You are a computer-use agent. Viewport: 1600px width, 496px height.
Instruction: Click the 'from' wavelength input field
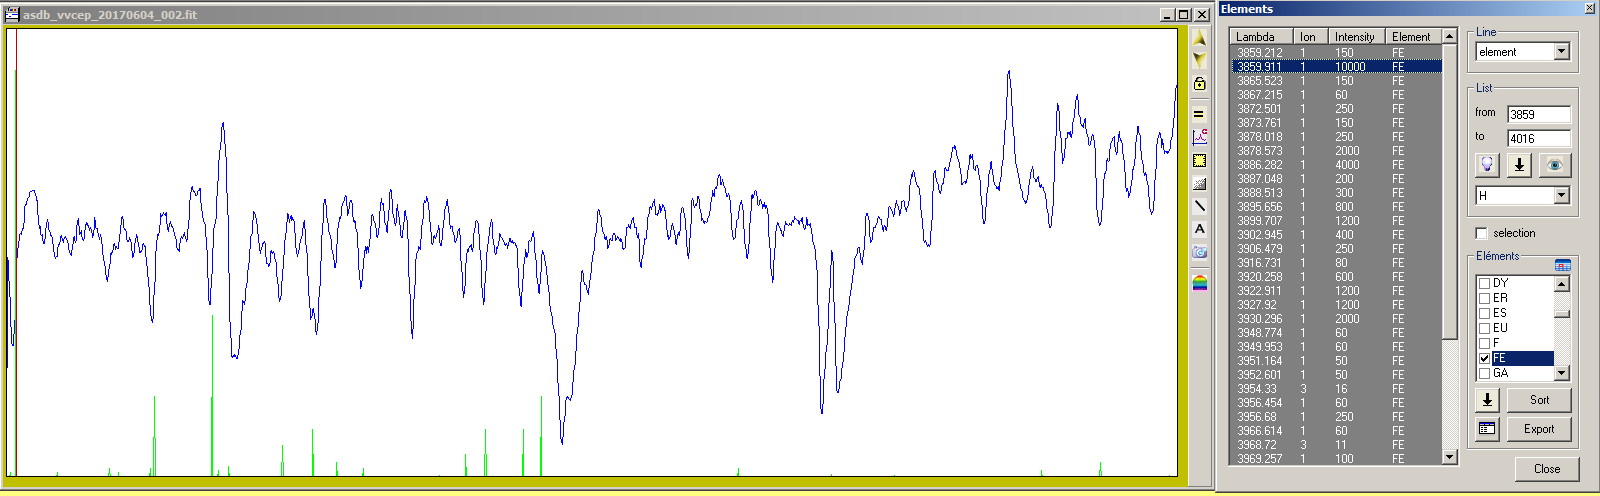click(x=1537, y=115)
